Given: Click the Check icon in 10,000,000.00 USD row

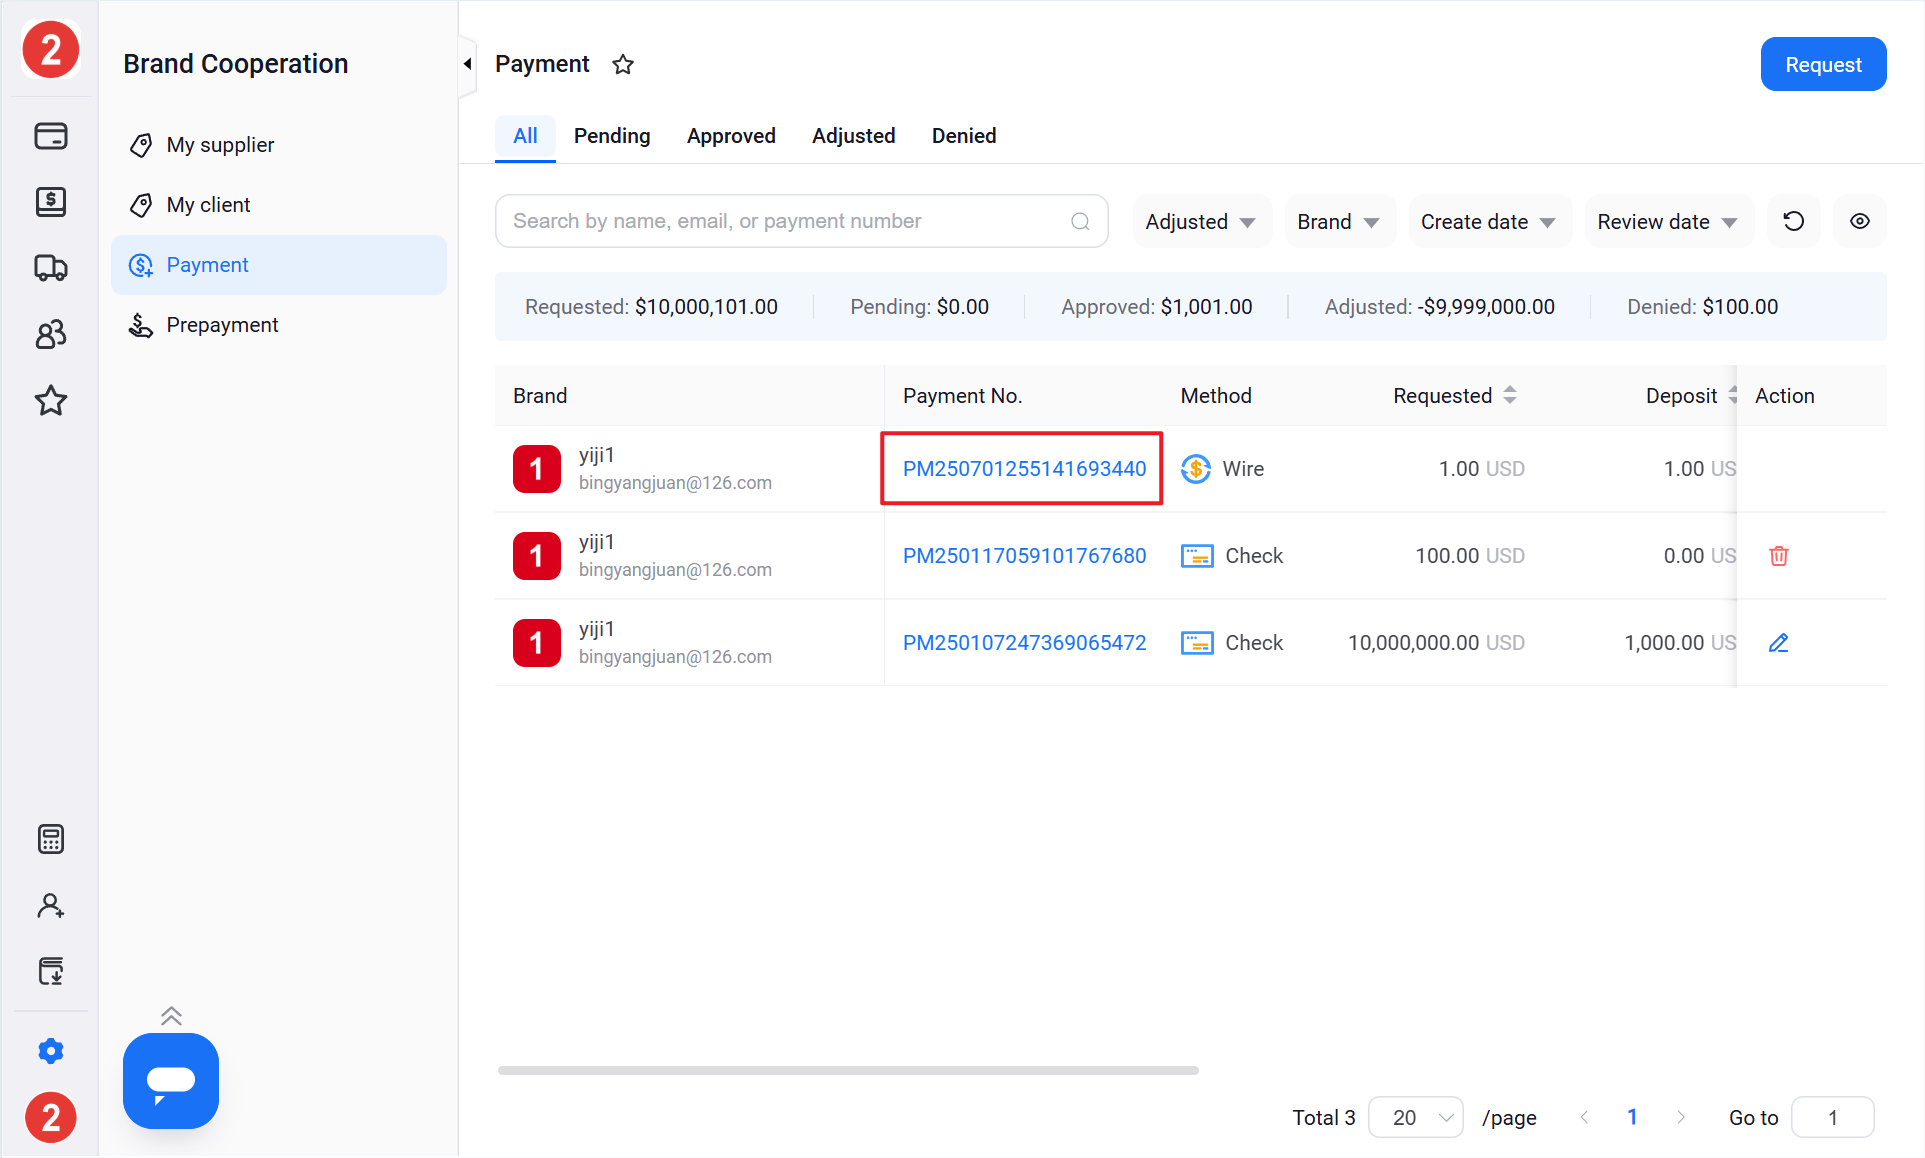Looking at the screenshot, I should (x=1197, y=643).
